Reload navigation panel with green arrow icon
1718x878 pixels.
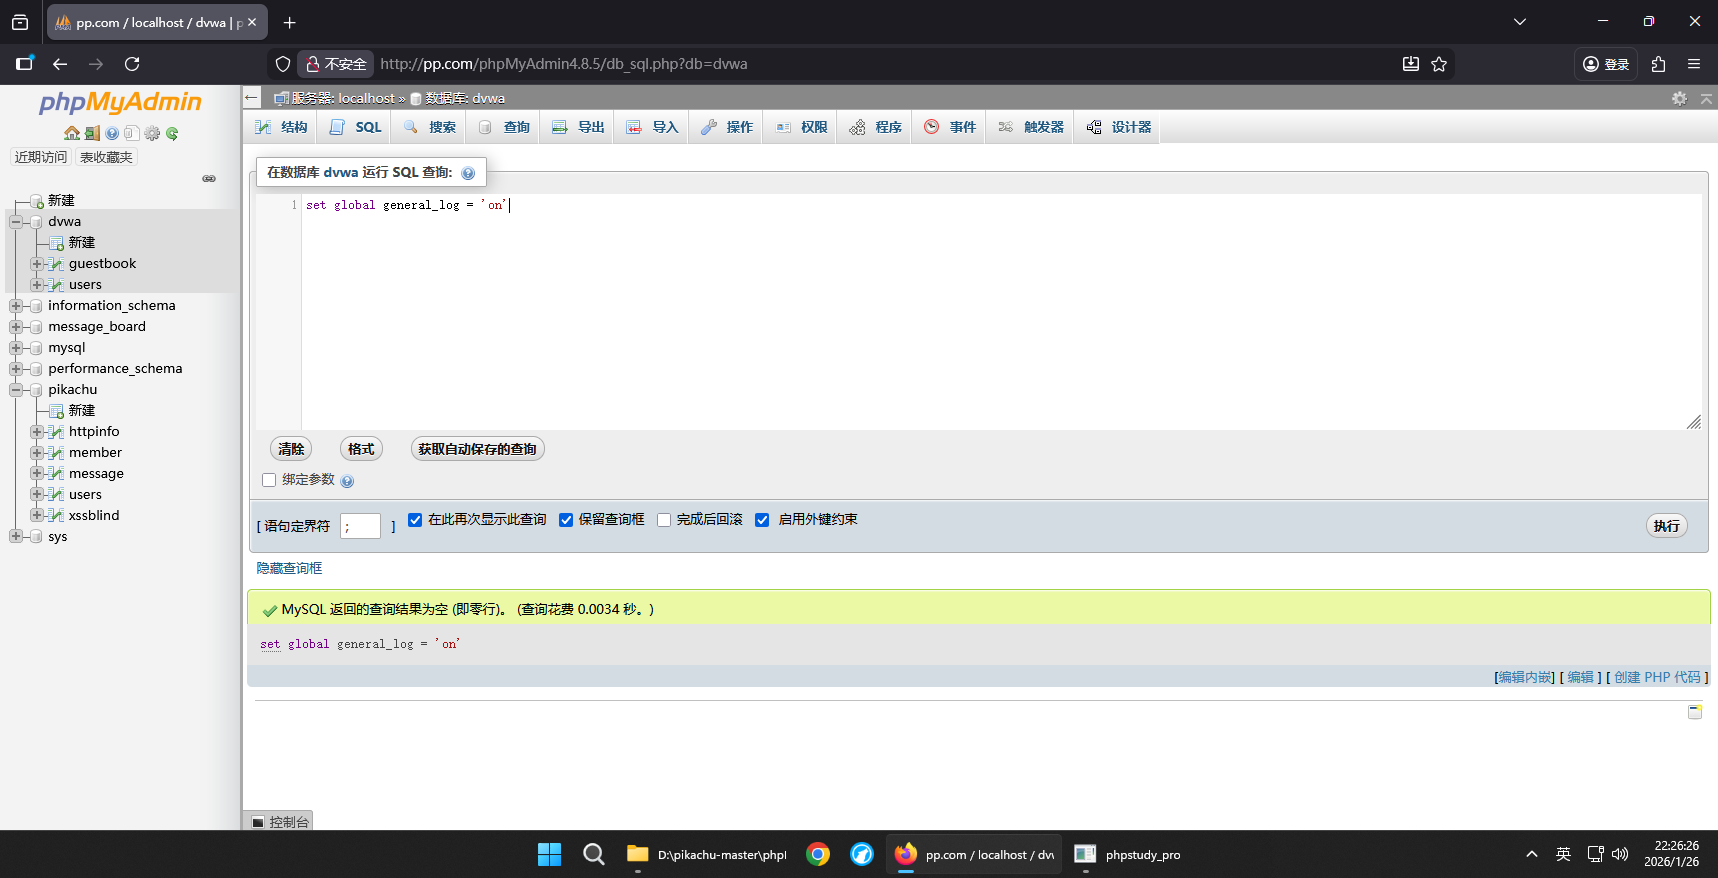[x=172, y=133]
